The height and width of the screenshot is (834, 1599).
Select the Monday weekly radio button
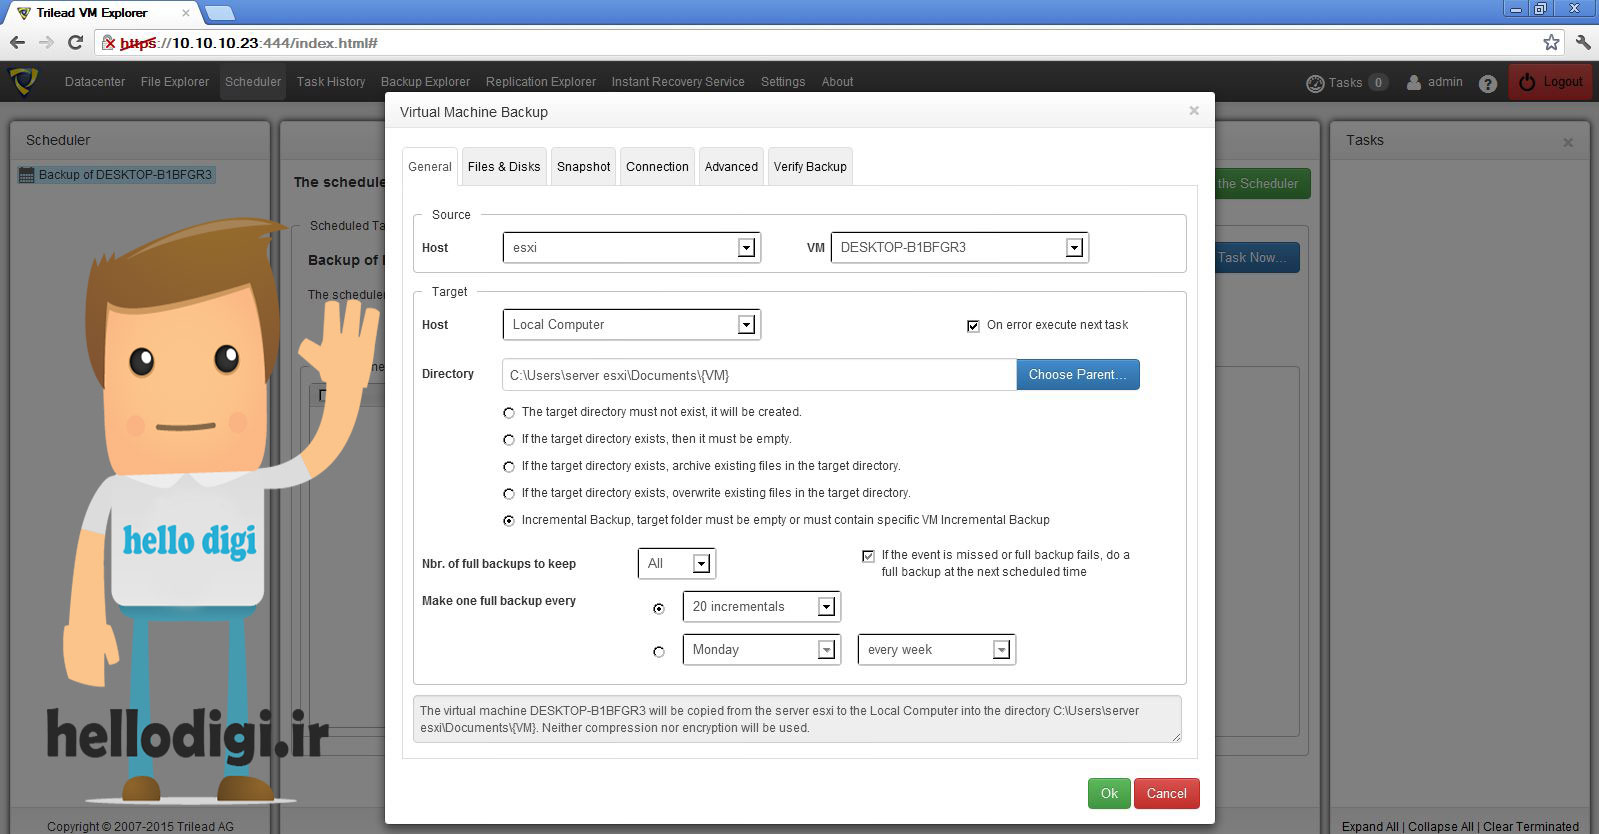(659, 651)
